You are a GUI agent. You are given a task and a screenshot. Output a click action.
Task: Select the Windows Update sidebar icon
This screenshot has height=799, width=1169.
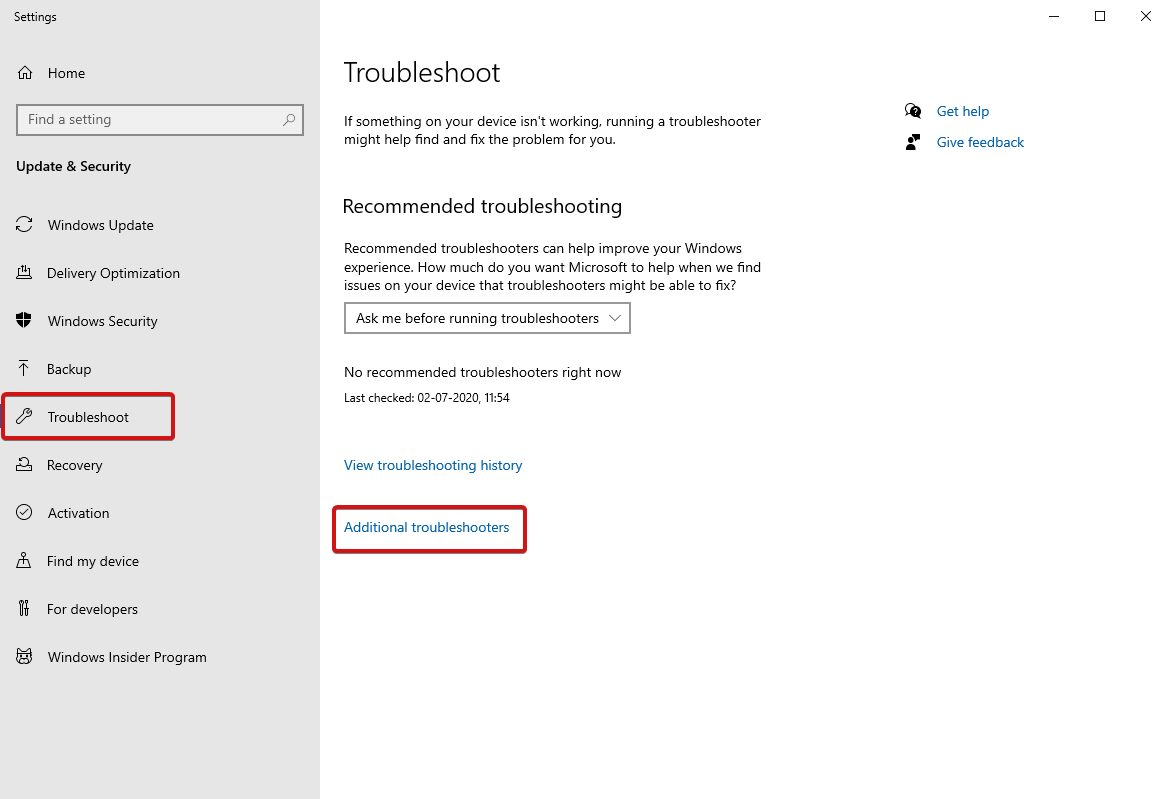click(x=24, y=225)
